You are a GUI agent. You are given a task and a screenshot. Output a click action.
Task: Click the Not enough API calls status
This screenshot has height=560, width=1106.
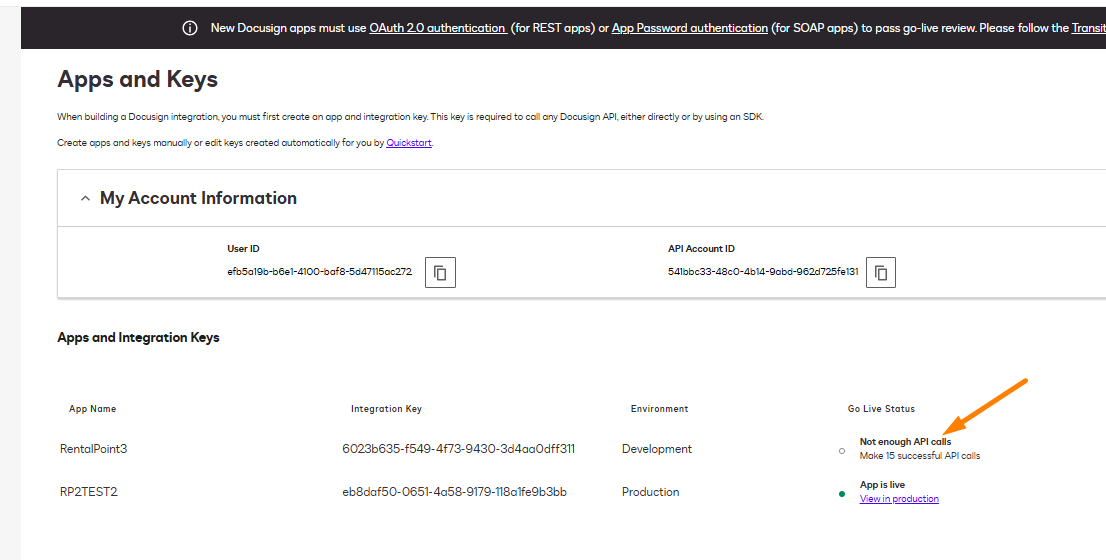(x=905, y=442)
